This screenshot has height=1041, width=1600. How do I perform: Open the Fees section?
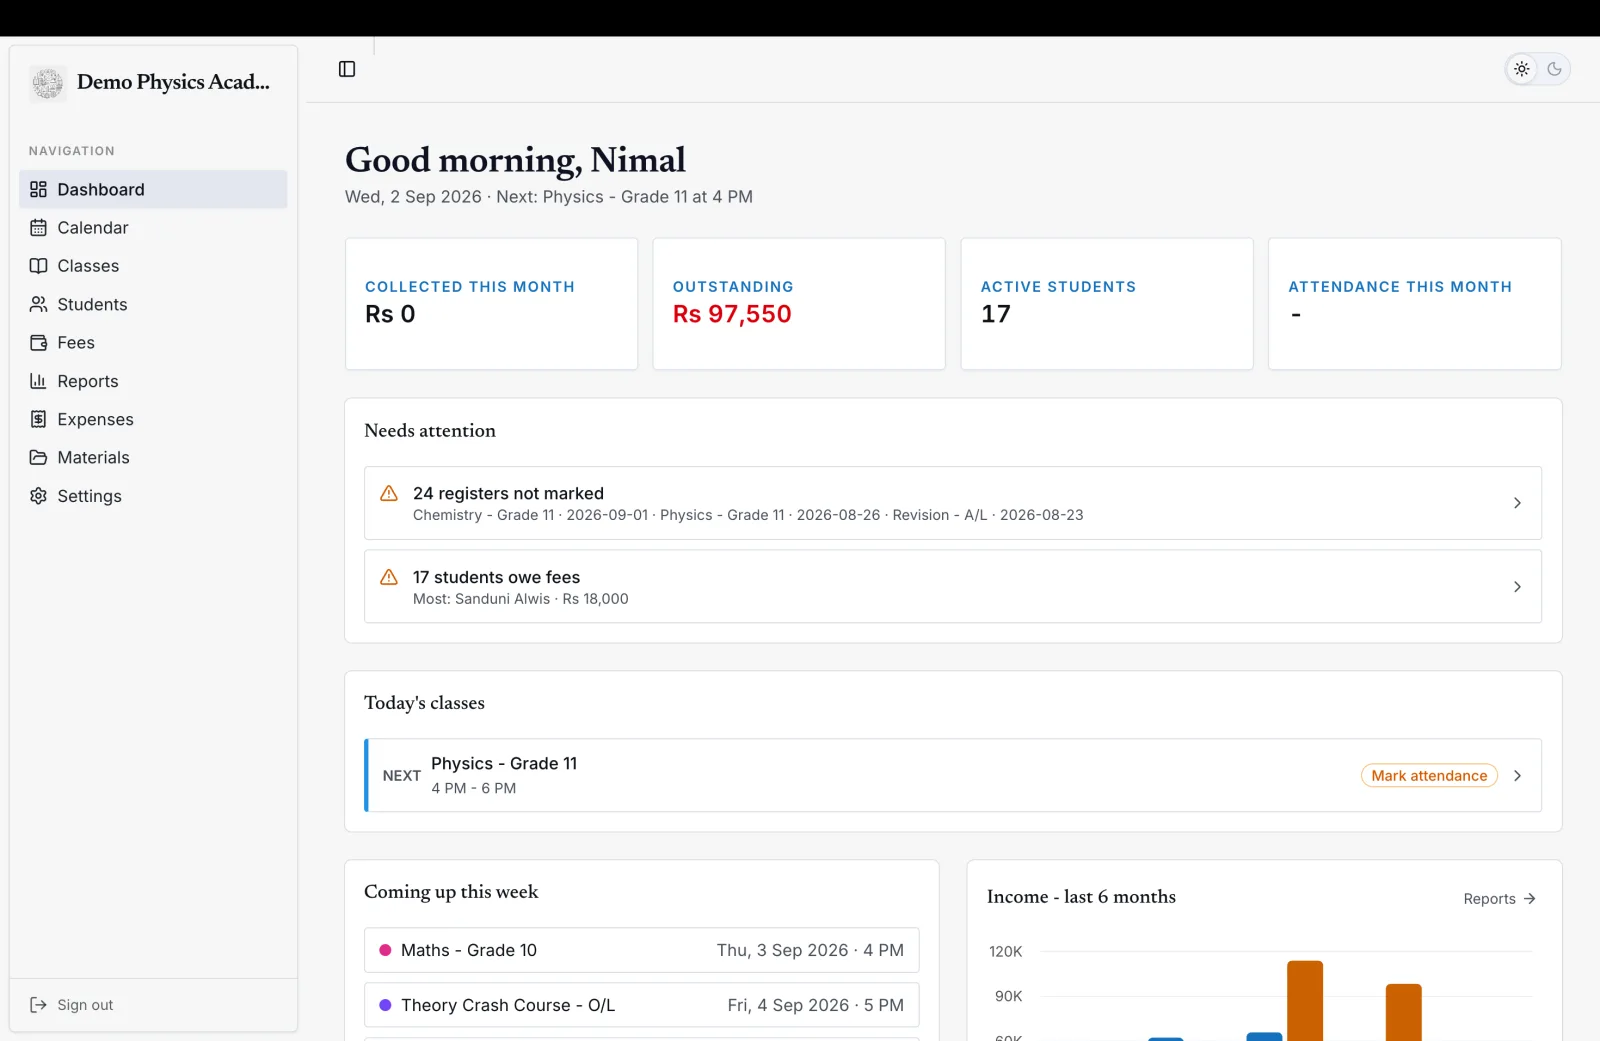[153, 343]
